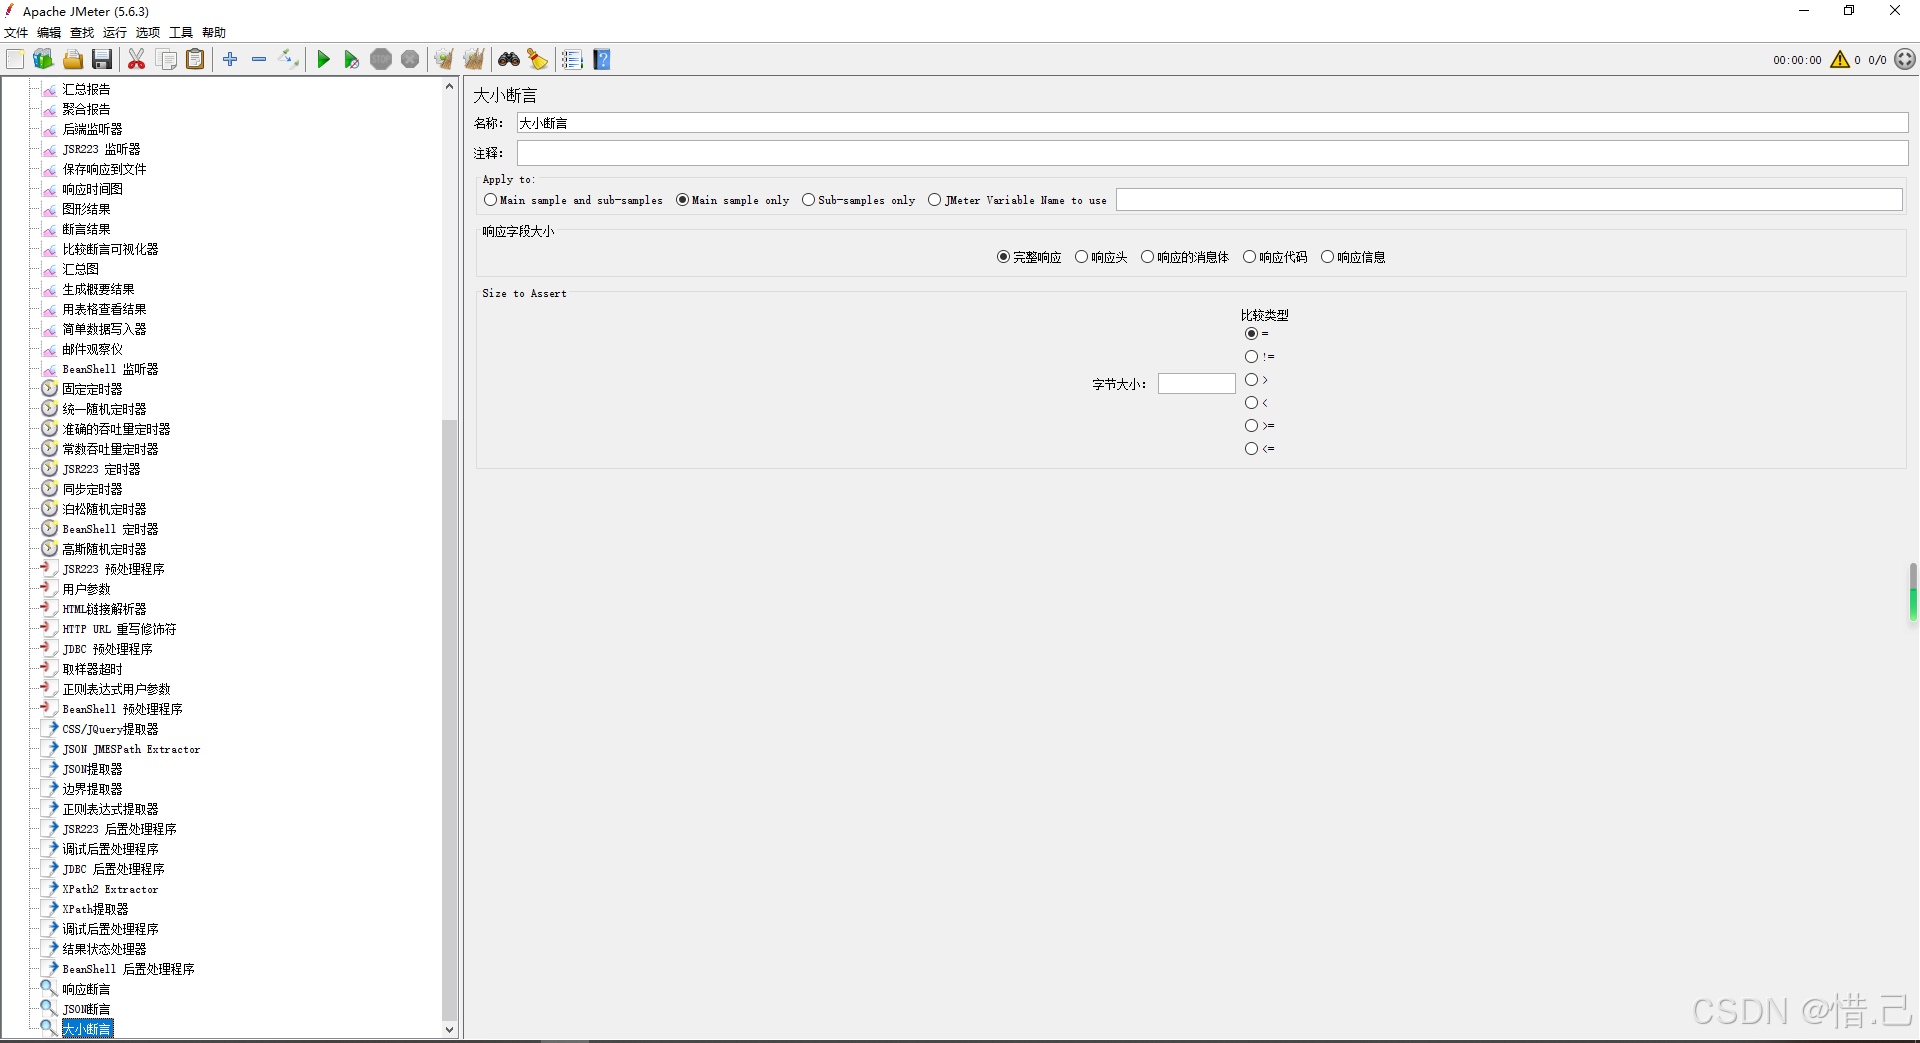The width and height of the screenshot is (1920, 1043).
Task: Start the test with green play icon
Action: (x=323, y=60)
